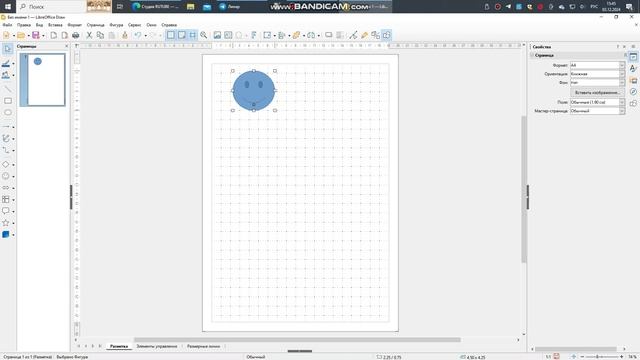Click the taskbar Поиск search box

click(x=51, y=7)
